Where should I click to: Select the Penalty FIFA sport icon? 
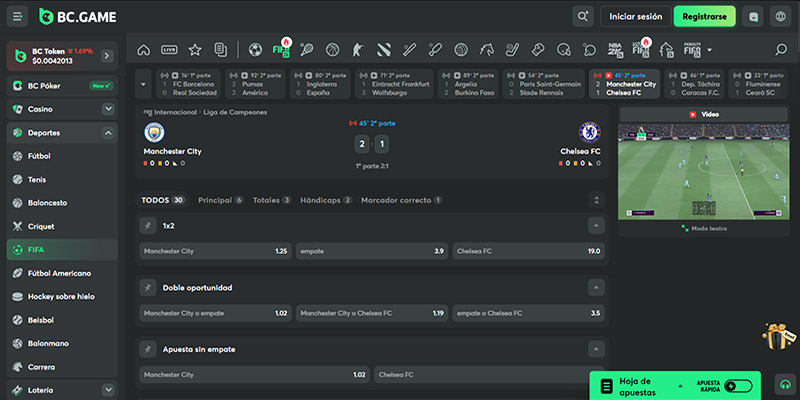point(692,49)
